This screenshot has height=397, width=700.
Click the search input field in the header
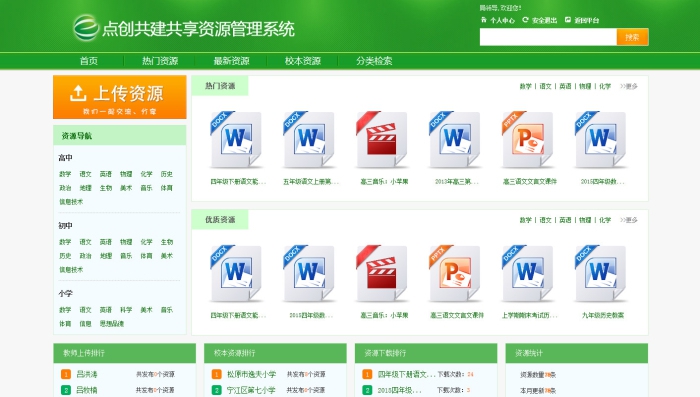[x=548, y=37]
